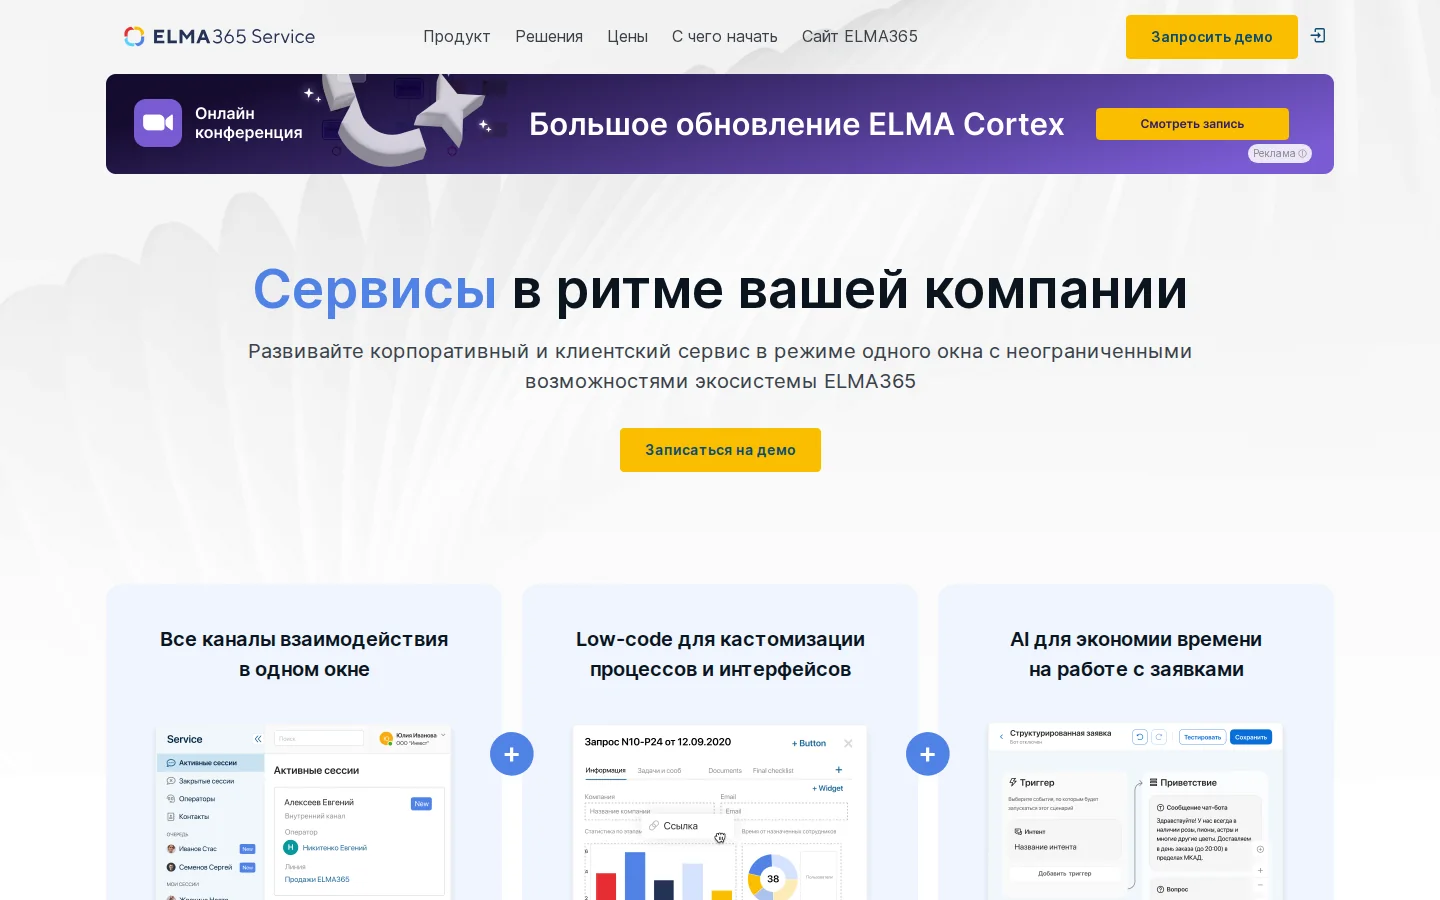
Task: Click the Юлия Иванова user dropdown
Action: [x=413, y=739]
